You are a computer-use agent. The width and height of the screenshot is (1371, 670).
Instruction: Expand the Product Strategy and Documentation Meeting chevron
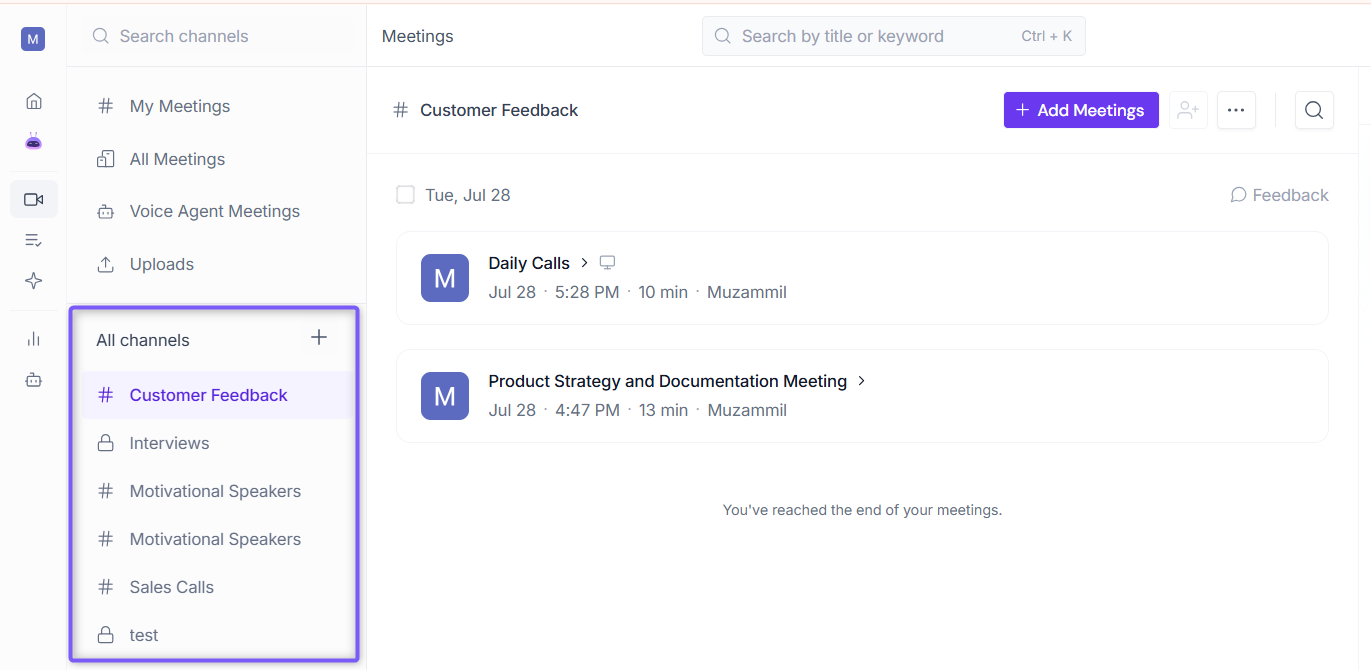(x=862, y=381)
